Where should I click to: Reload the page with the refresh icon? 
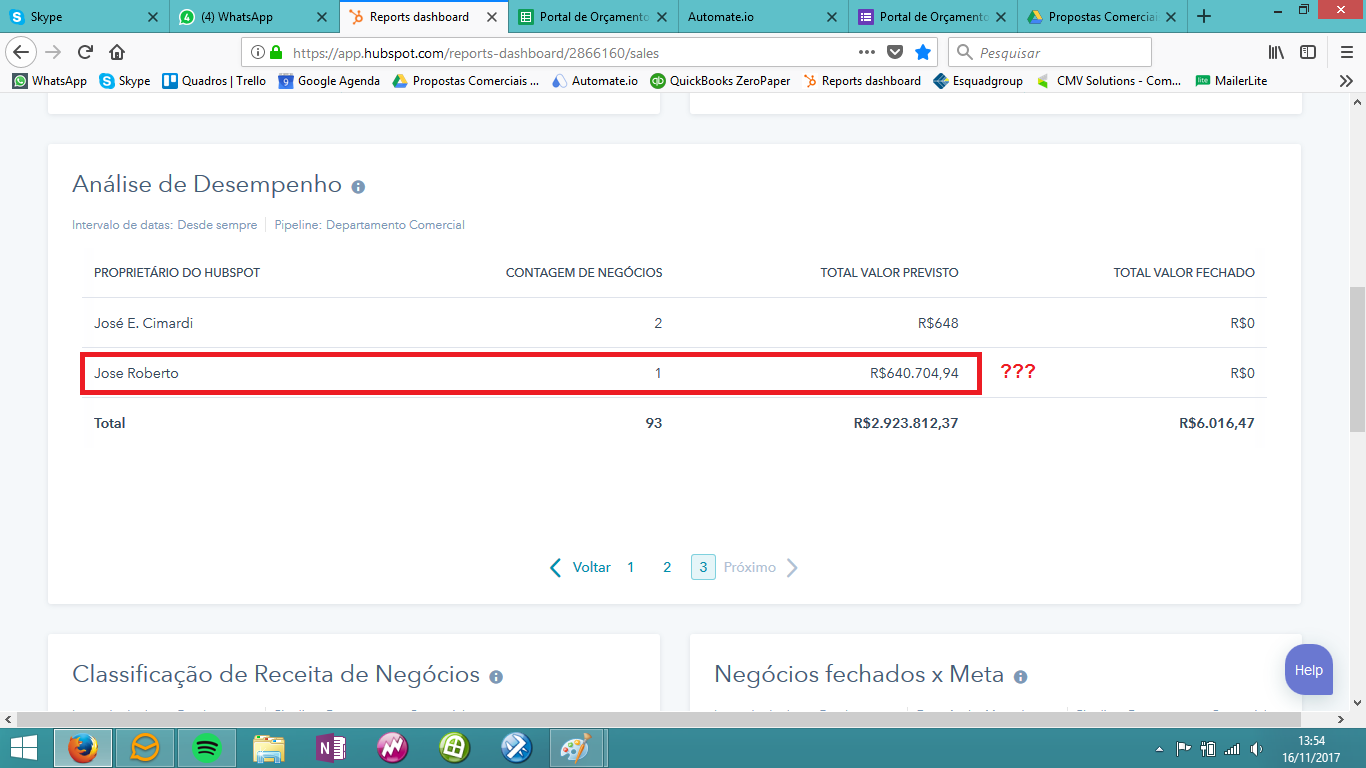(83, 52)
